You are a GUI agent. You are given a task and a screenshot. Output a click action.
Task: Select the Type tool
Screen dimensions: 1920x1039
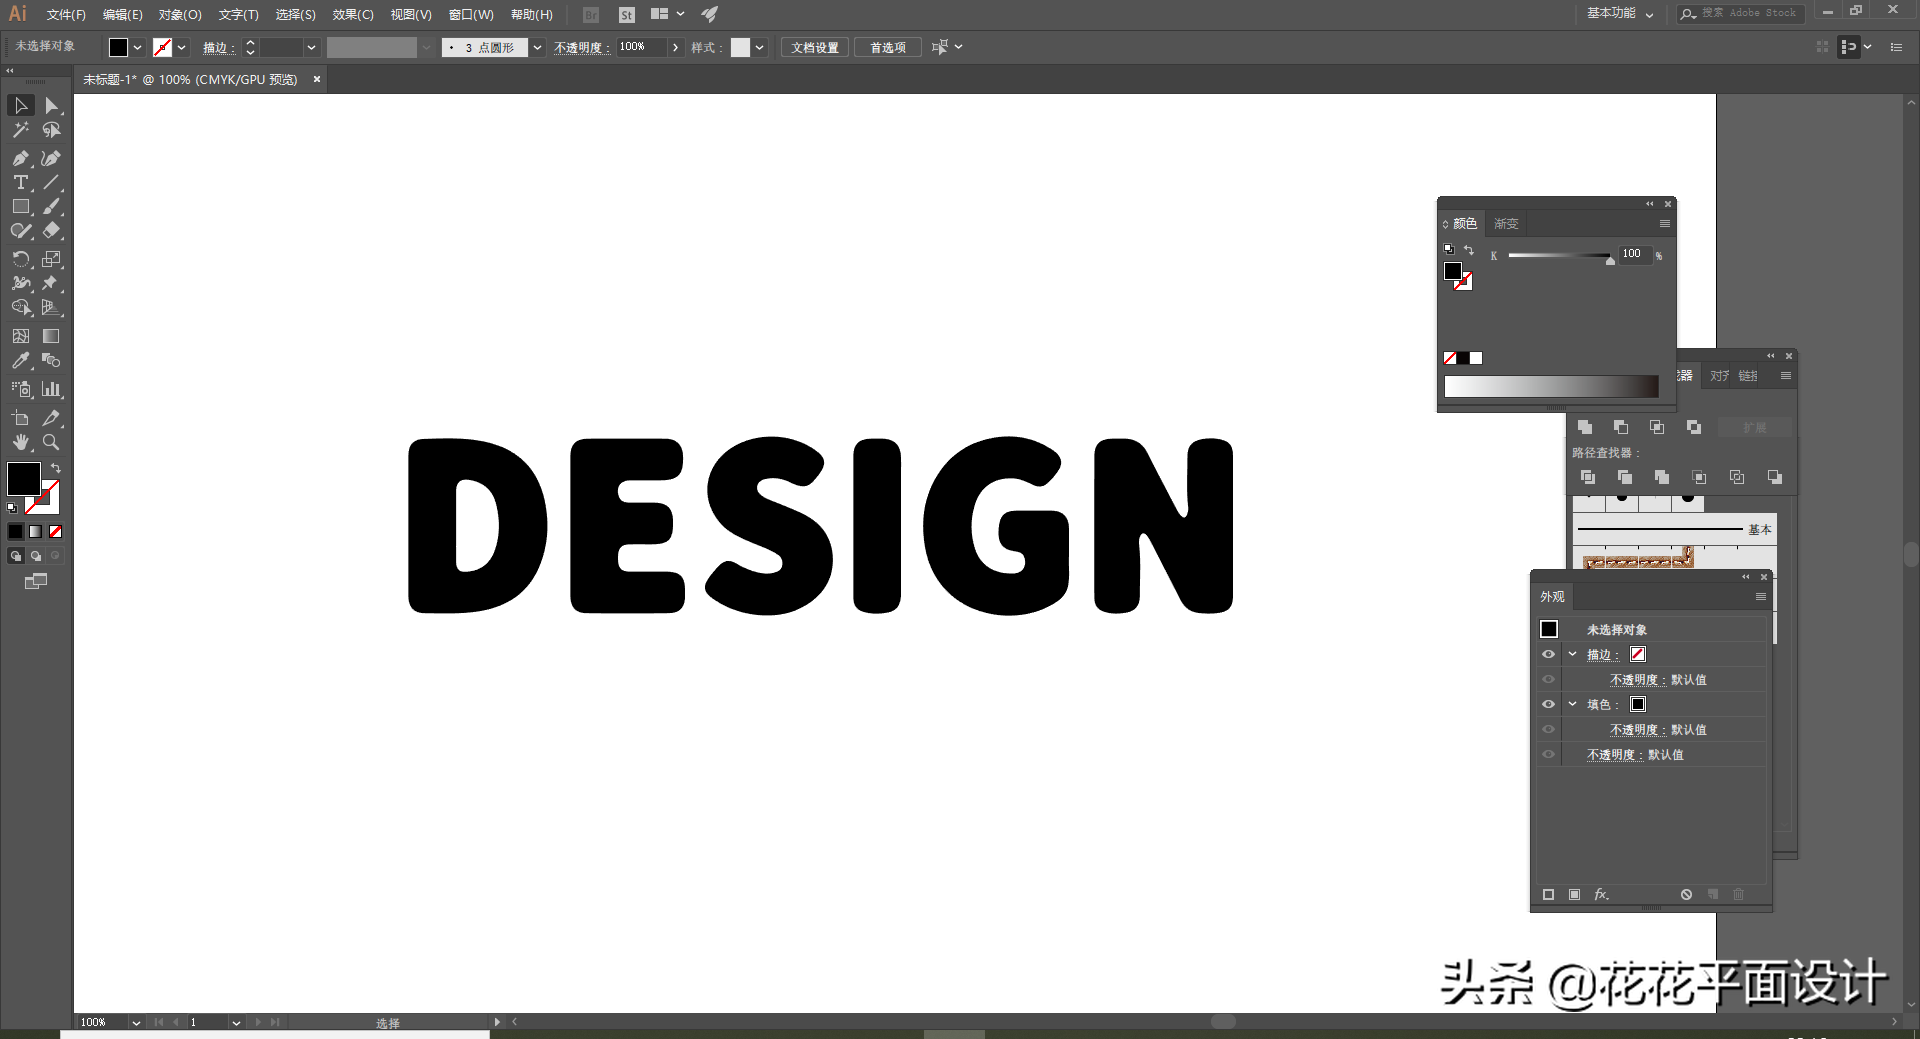coord(20,182)
